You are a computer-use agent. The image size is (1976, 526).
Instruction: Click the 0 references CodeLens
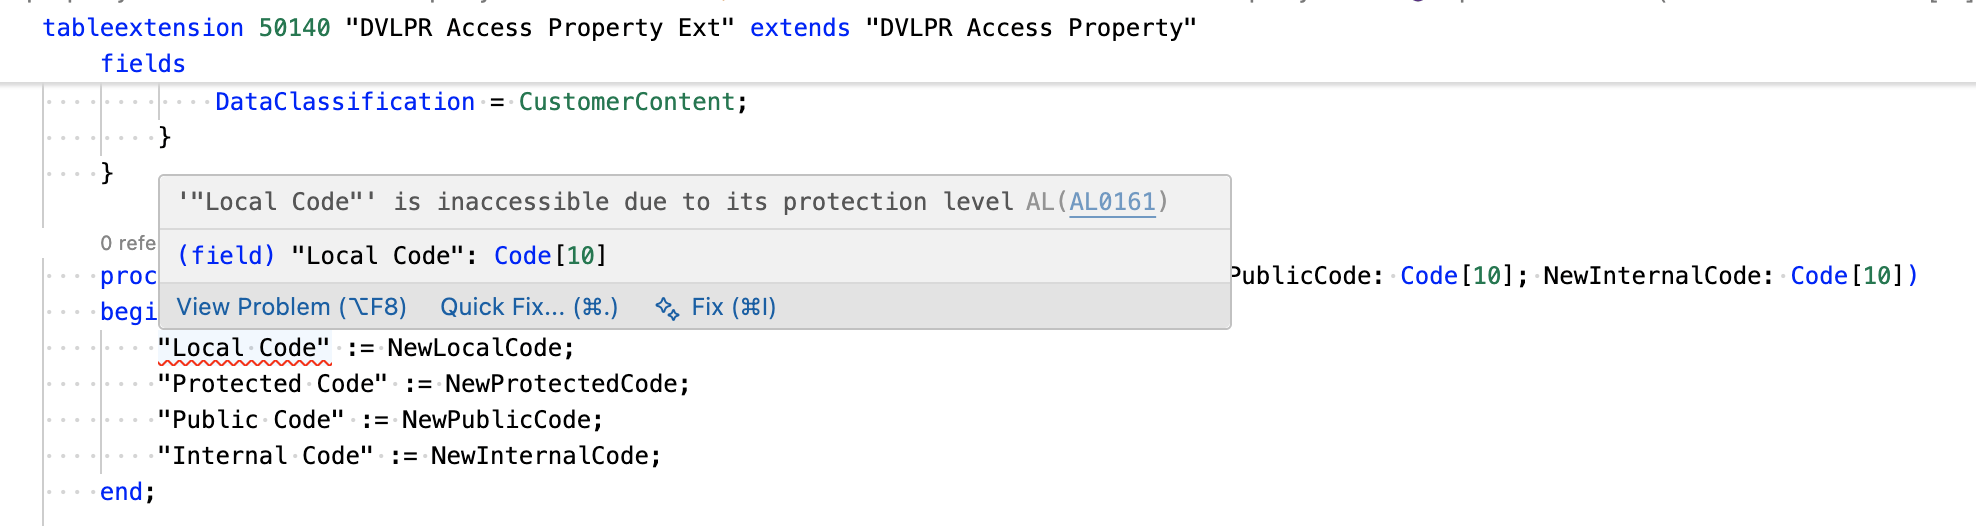point(128,243)
